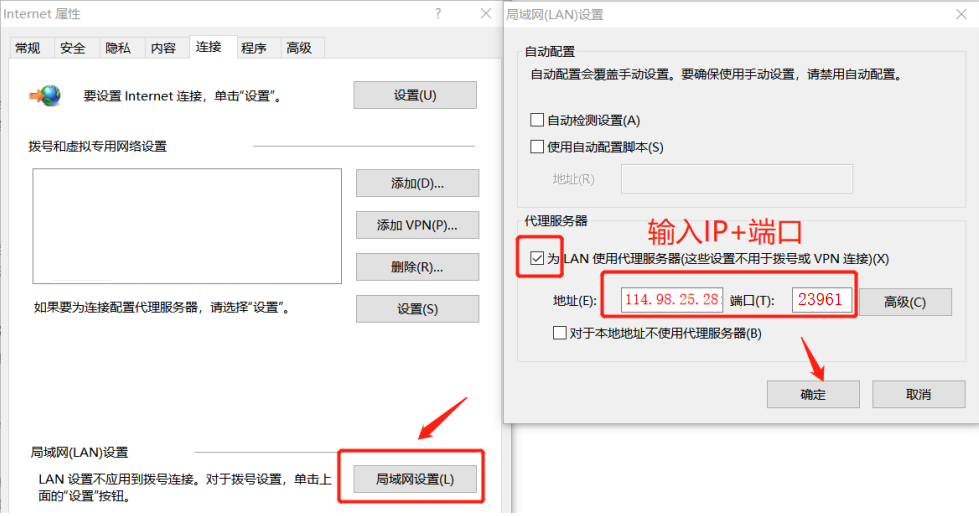Image resolution: width=979 pixels, height=516 pixels.
Task: Click the text 要设置 Internet 连接，单击“设置”。
Action: (182, 96)
